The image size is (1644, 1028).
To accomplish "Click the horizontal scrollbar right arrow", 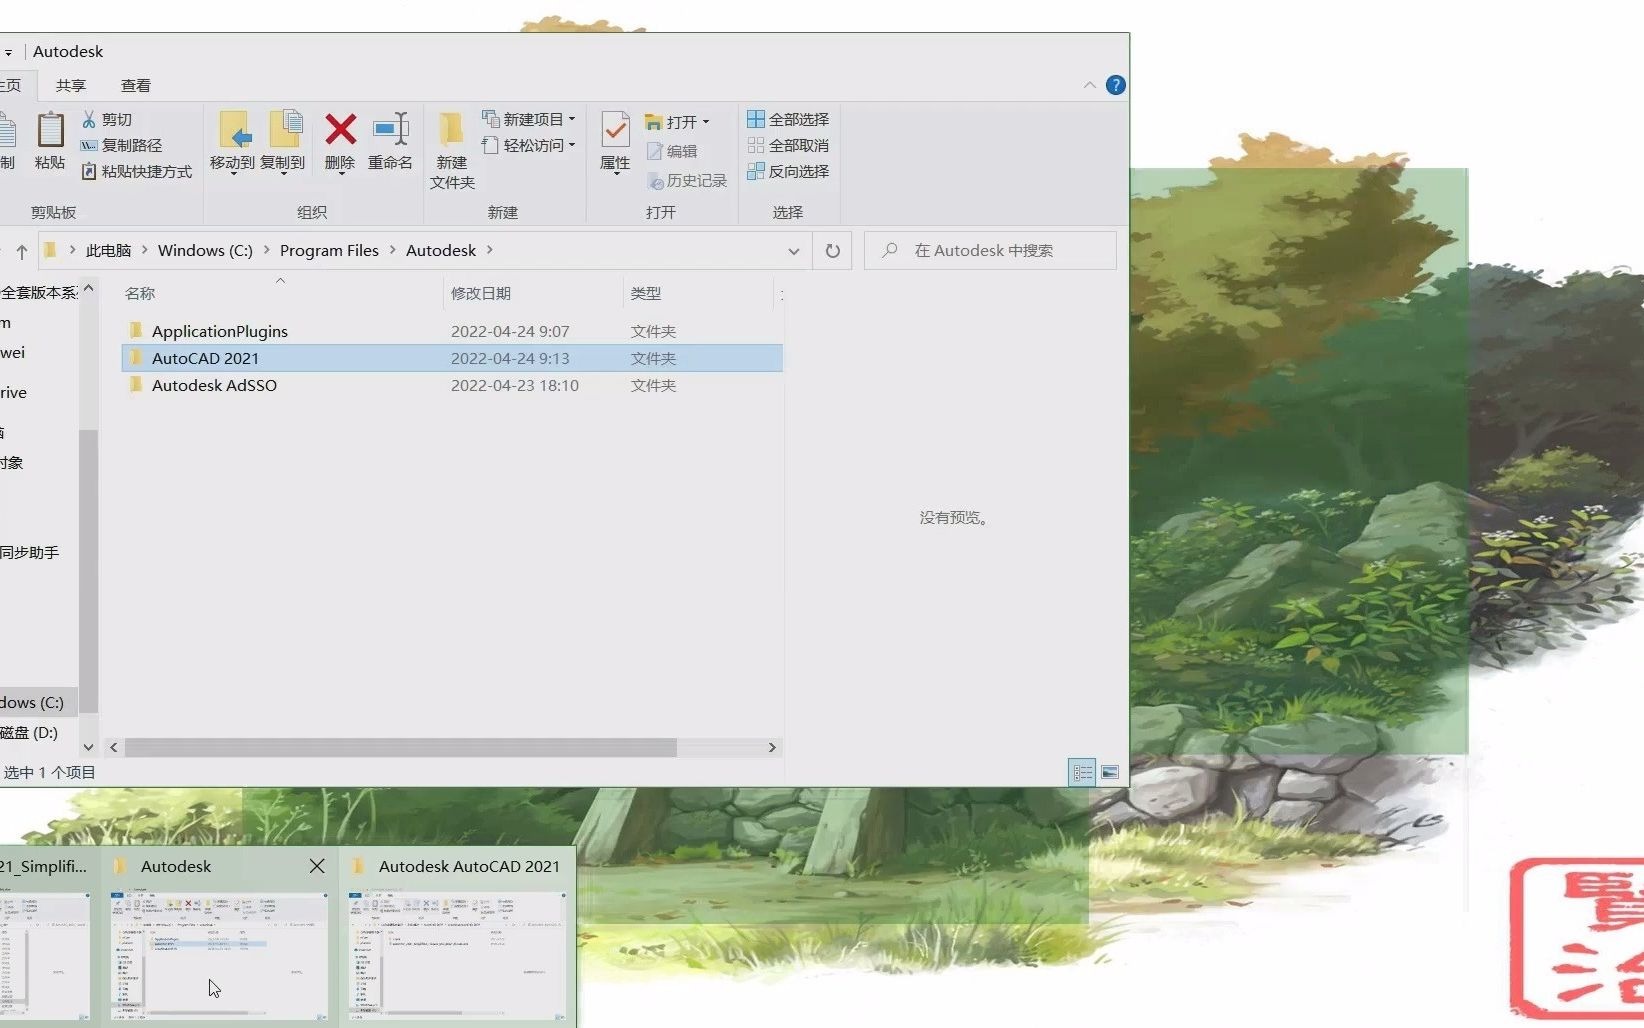I will pos(772,747).
